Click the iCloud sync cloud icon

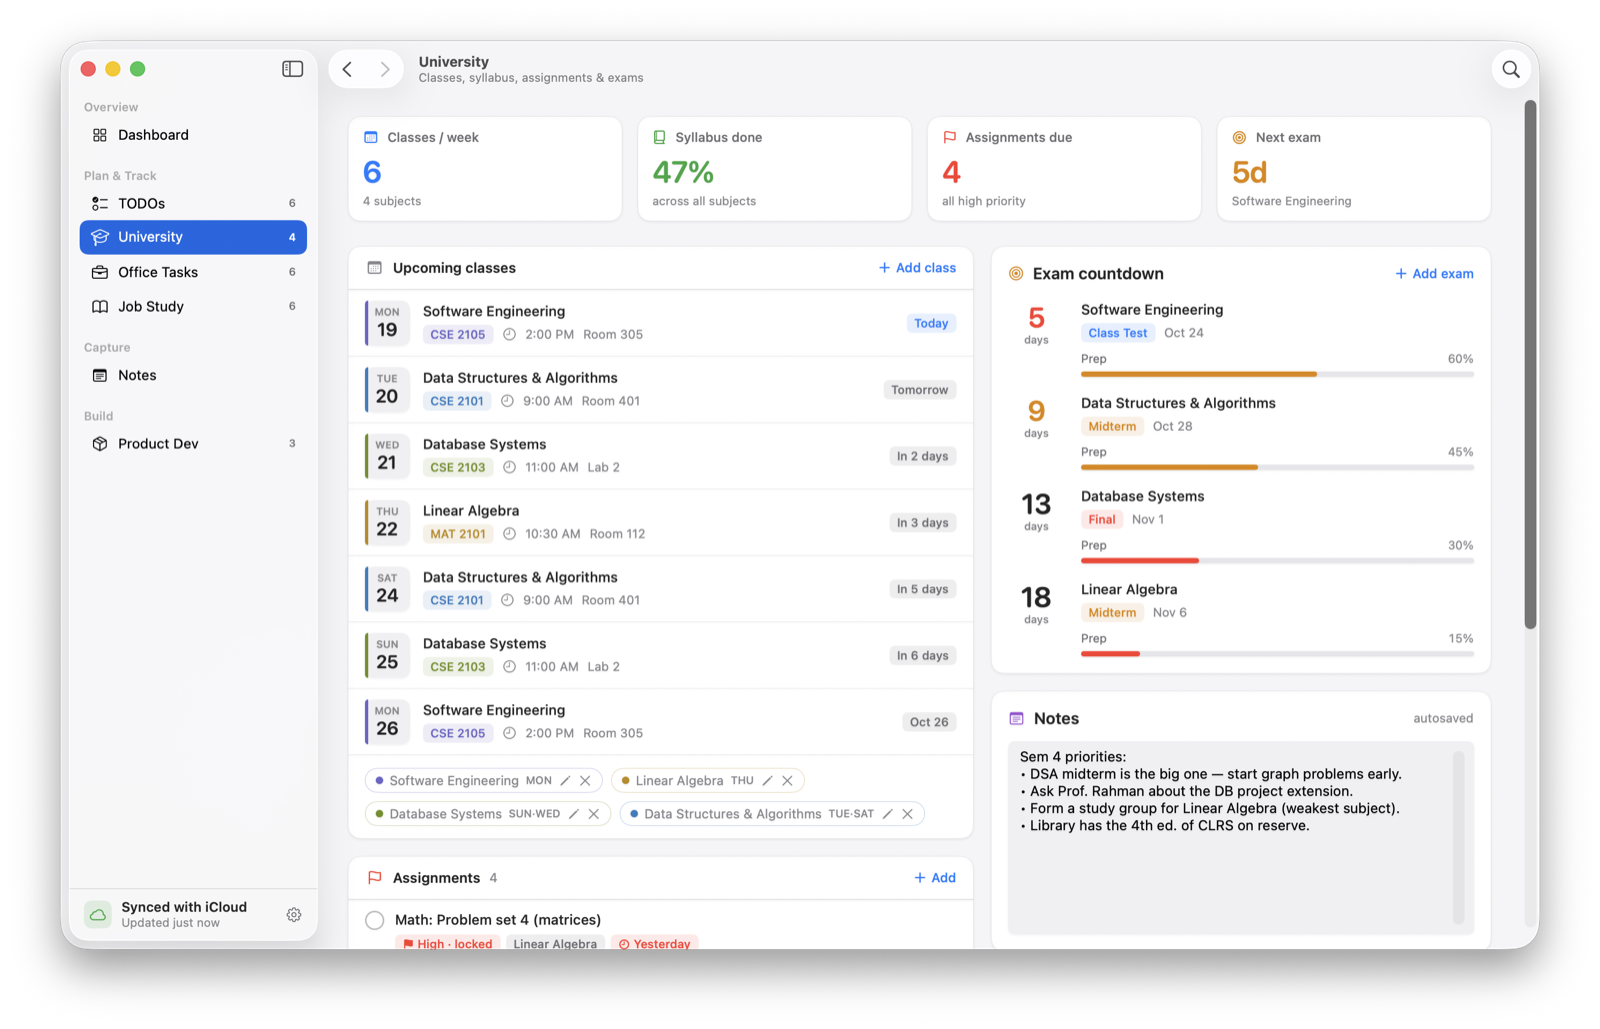tap(98, 915)
